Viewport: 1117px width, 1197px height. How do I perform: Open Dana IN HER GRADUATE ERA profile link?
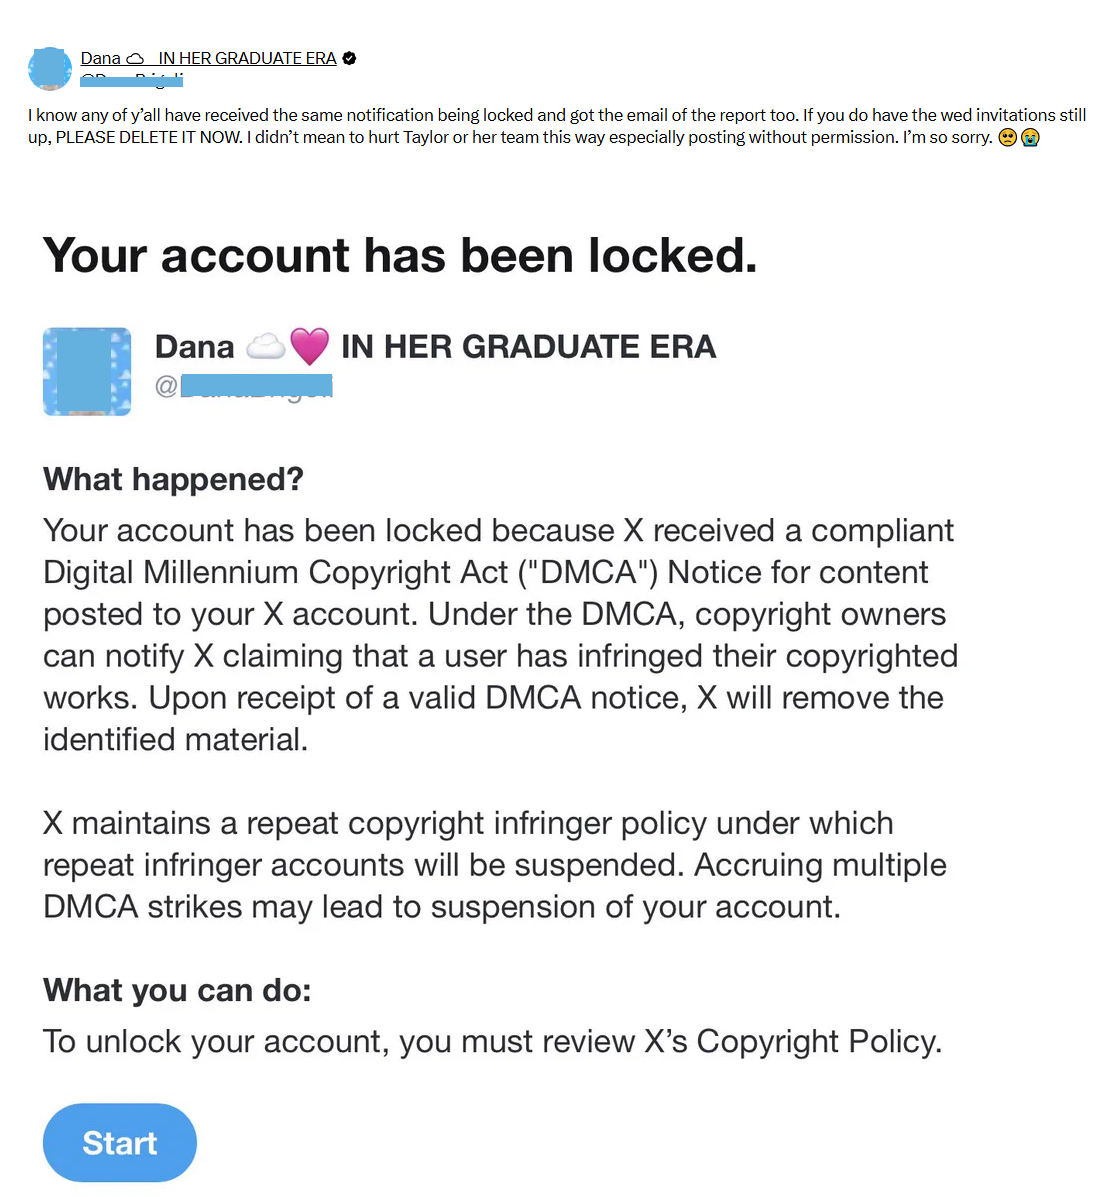coord(208,58)
